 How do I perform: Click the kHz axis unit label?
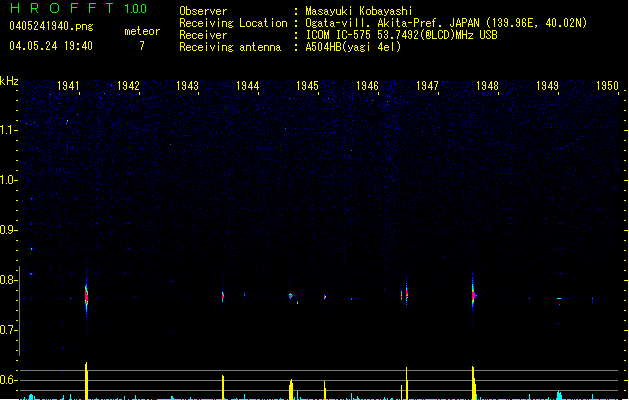(9, 81)
